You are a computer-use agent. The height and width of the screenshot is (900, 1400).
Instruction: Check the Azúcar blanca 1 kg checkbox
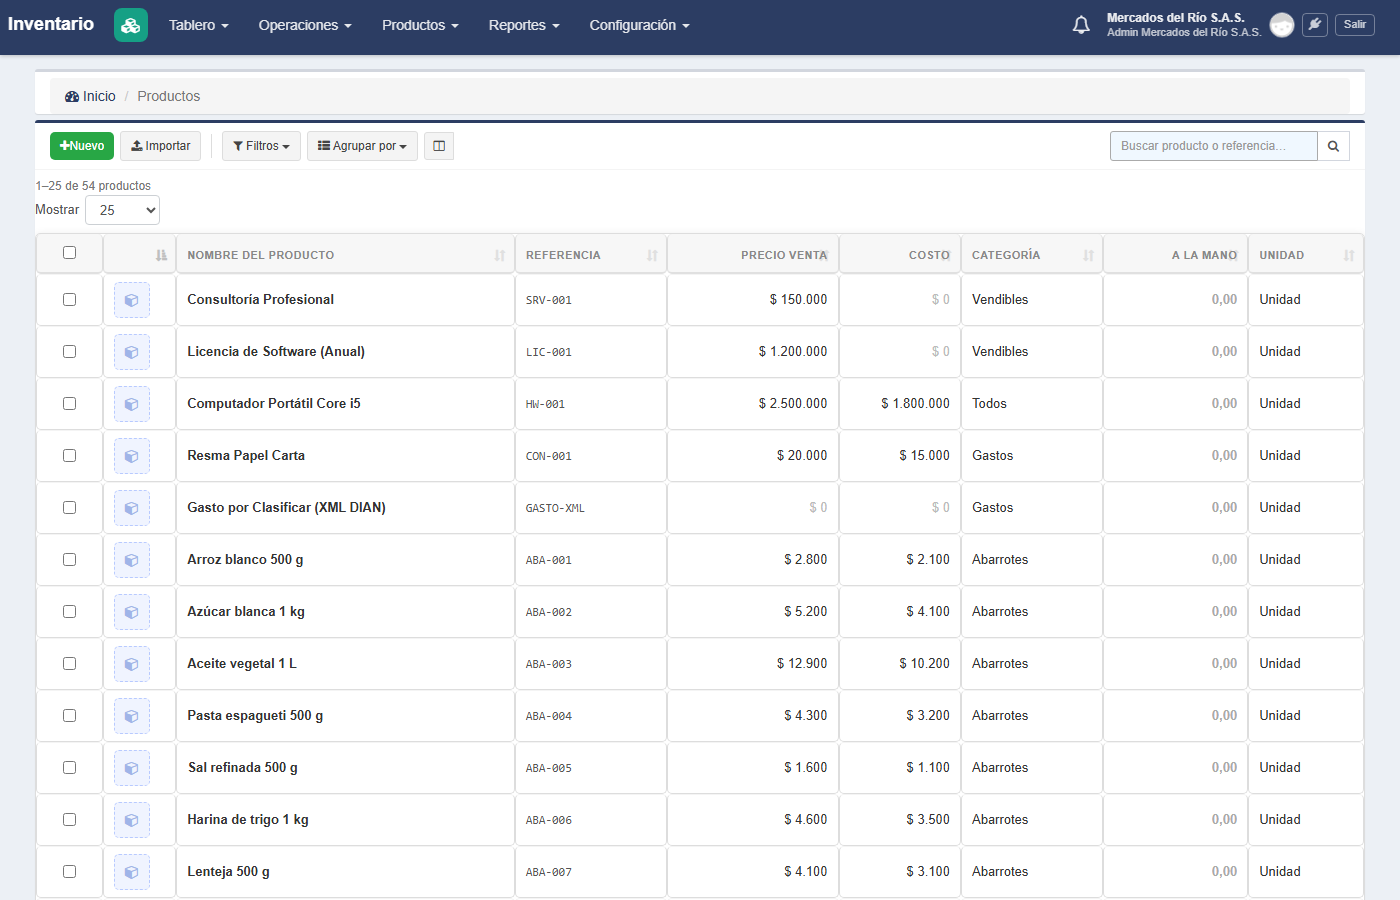(x=69, y=611)
